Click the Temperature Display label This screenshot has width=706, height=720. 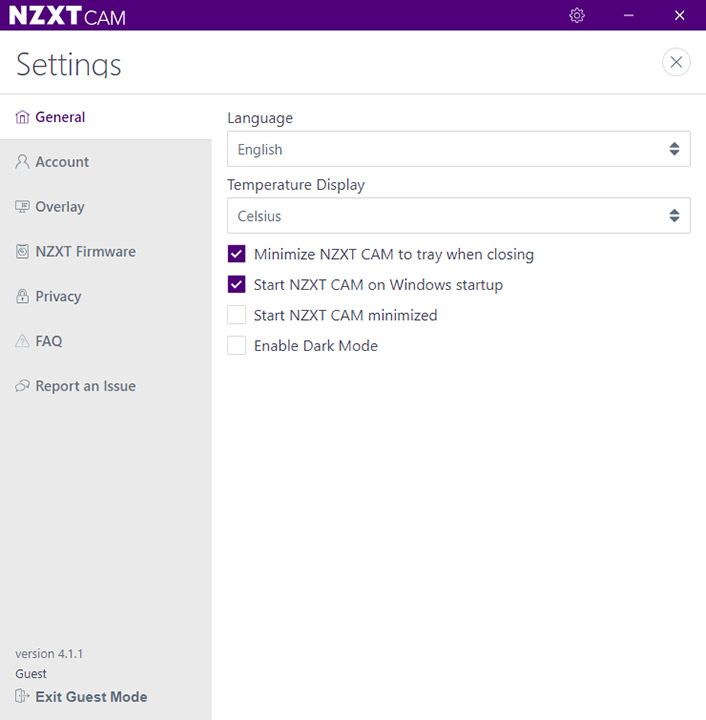[296, 185]
